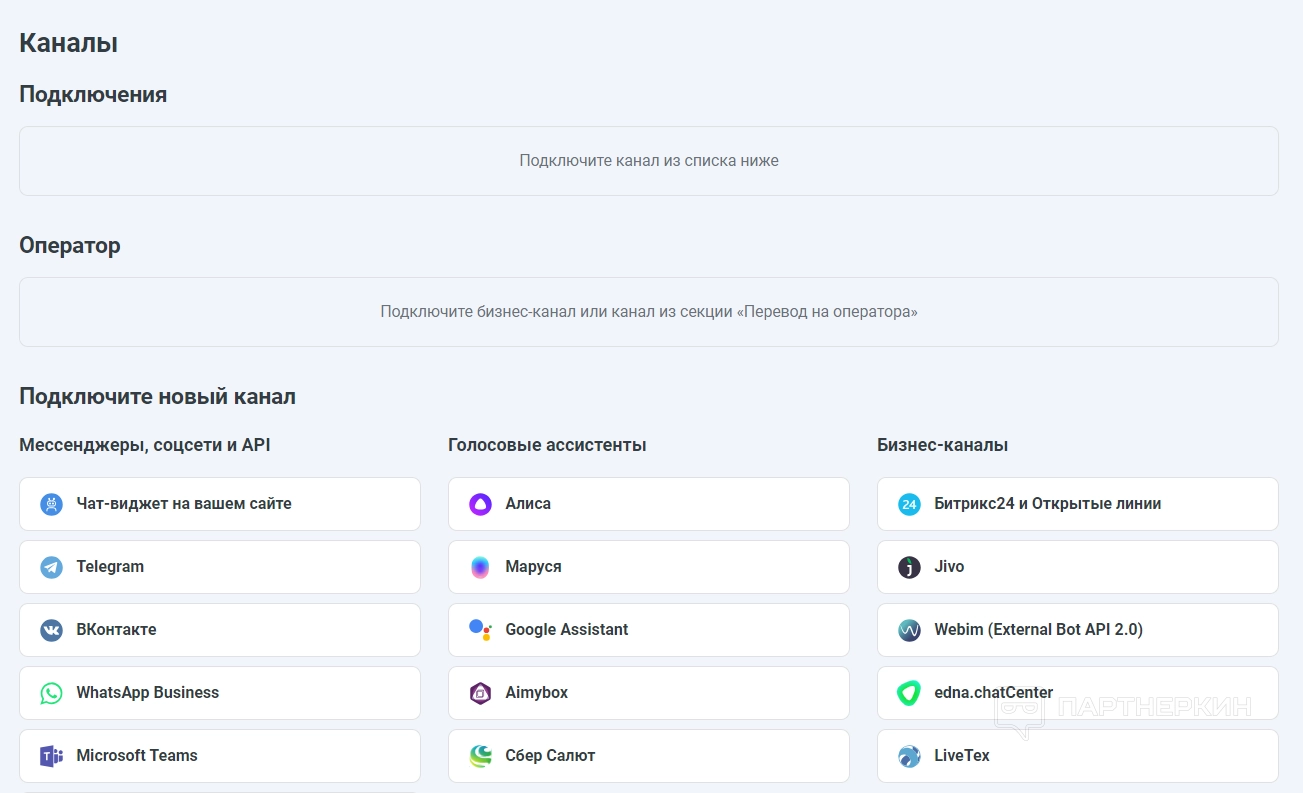Click the WhatsApp Business logo icon
This screenshot has height=793, width=1303.
51,693
